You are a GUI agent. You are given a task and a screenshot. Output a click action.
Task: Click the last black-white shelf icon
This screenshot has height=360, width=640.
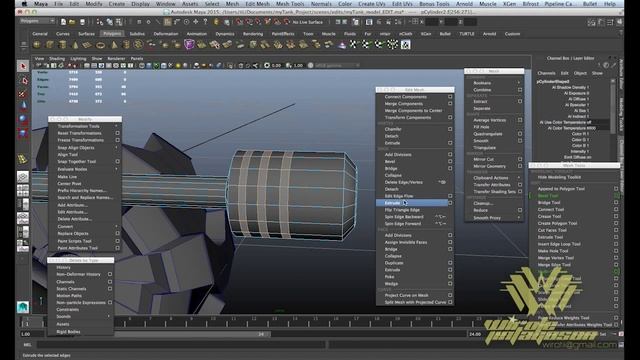(x=405, y=44)
